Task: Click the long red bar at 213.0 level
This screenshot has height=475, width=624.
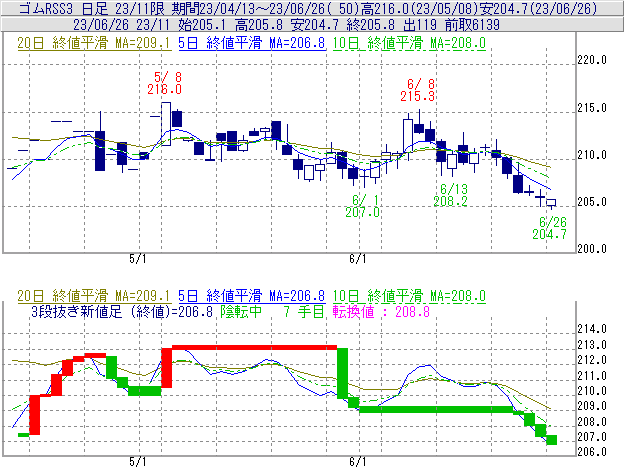Action: click(x=254, y=348)
